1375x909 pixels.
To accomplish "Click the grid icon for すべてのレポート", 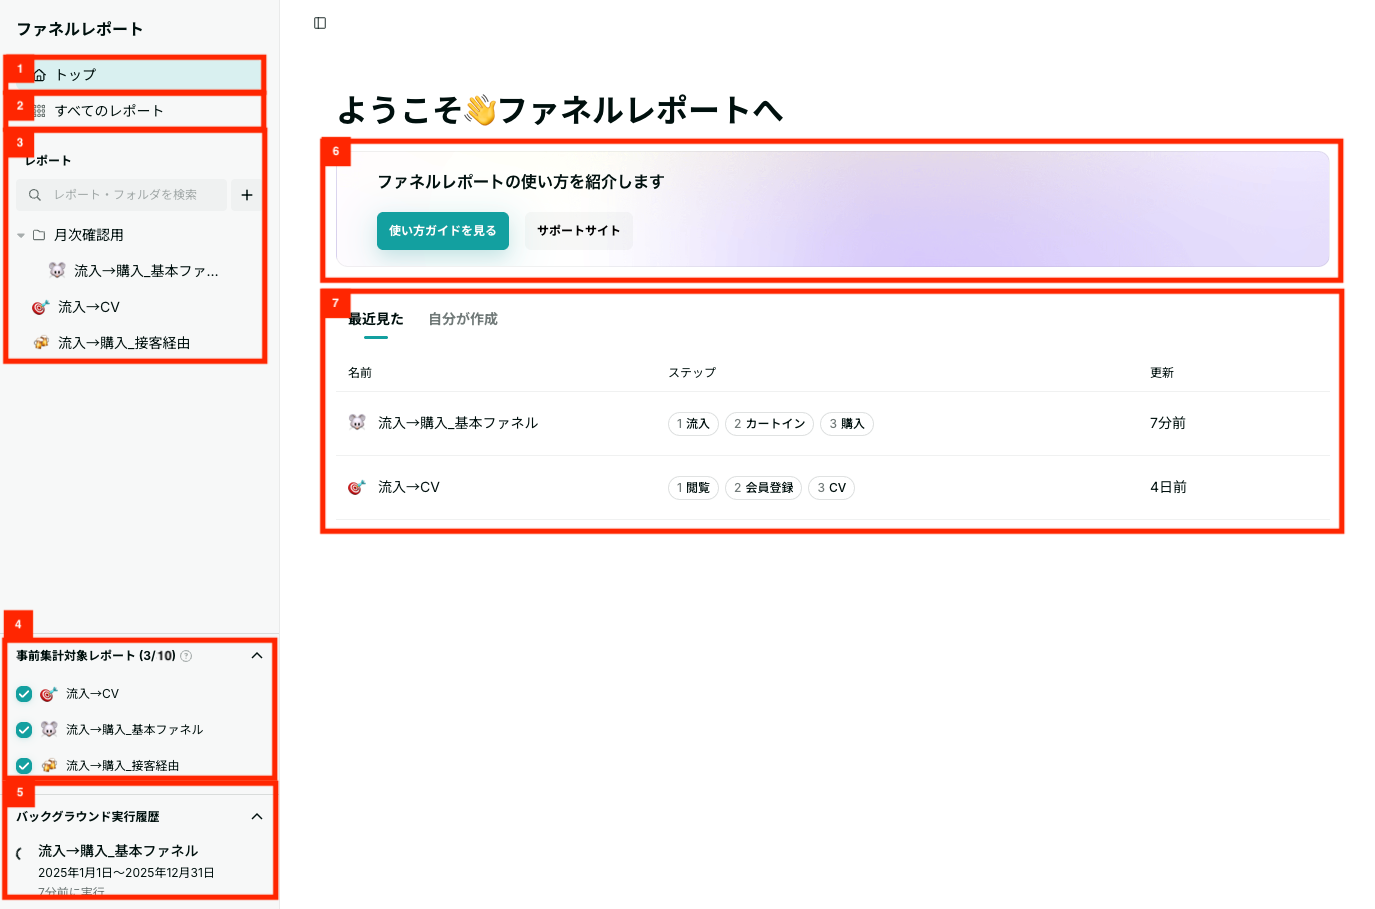I will point(40,111).
